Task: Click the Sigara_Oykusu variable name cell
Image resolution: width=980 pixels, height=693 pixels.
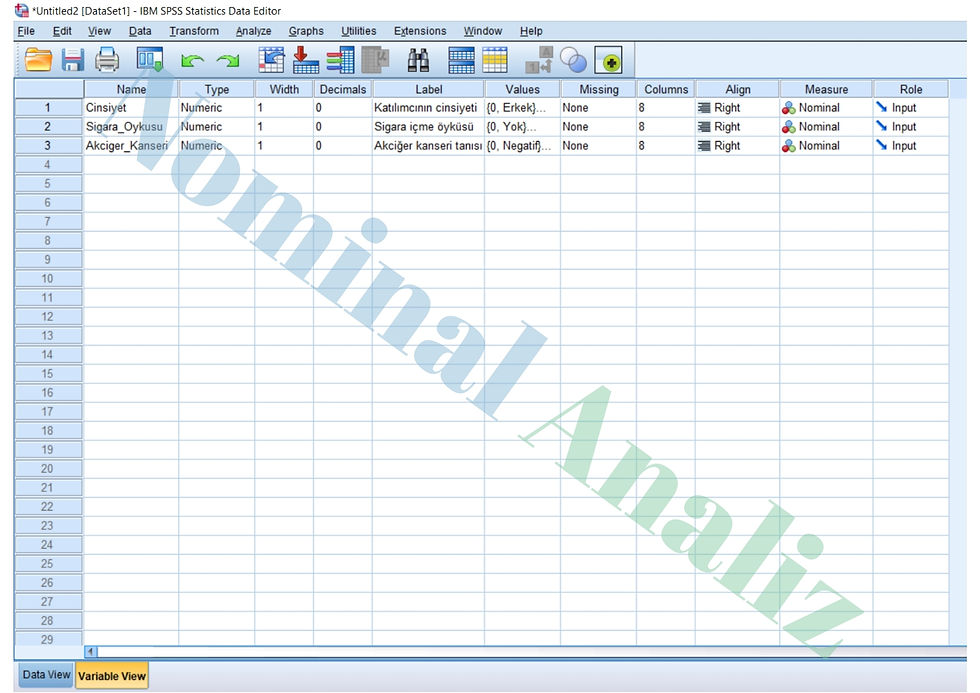Action: [x=131, y=127]
